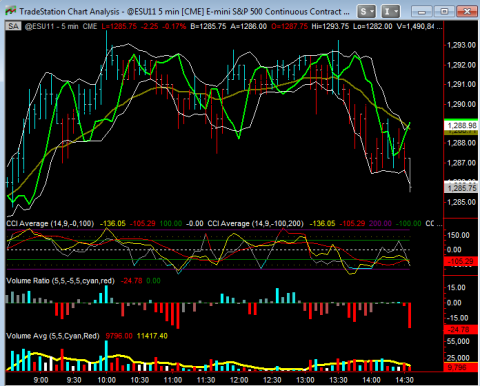Screen dimensions: 480x386
Task: Open the I interval-link dropdown
Action: [x=390, y=12]
